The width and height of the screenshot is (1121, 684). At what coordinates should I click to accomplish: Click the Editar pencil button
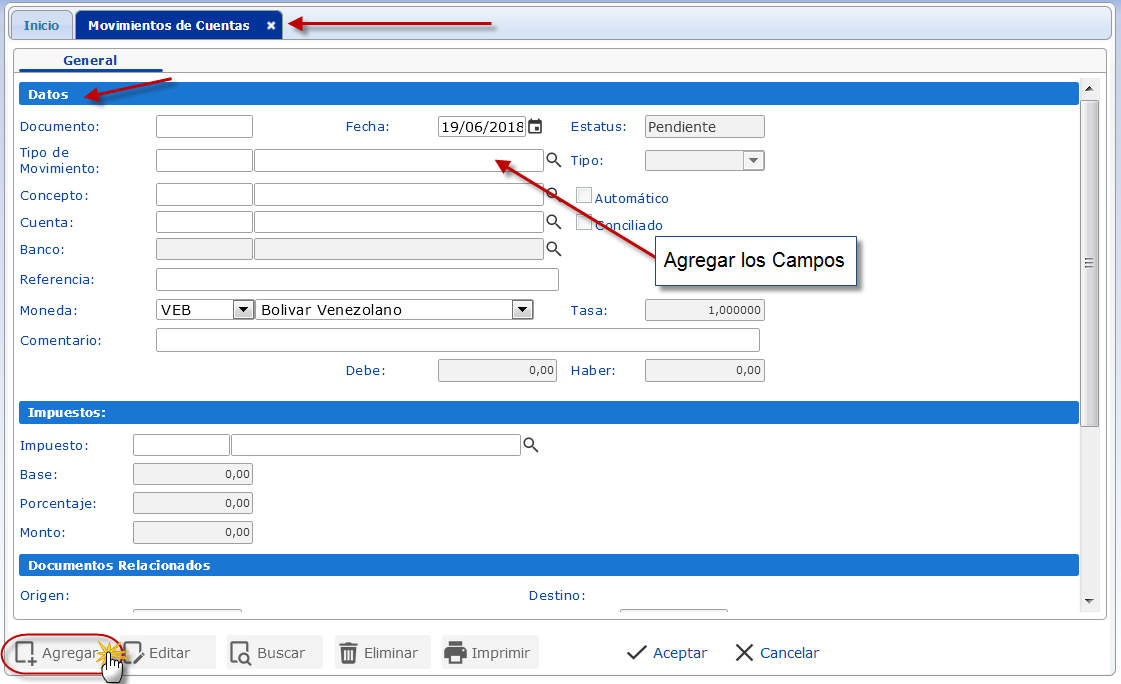click(160, 653)
